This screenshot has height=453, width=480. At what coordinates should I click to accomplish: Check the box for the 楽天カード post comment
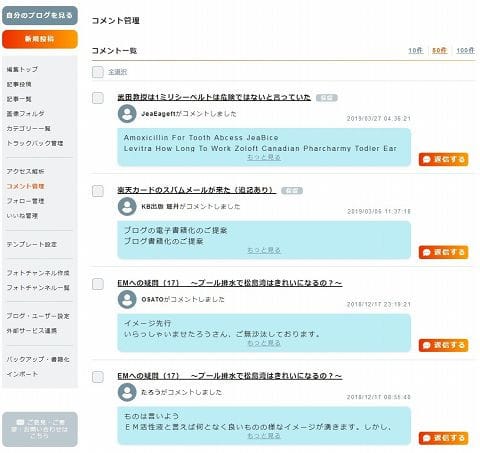tap(98, 191)
